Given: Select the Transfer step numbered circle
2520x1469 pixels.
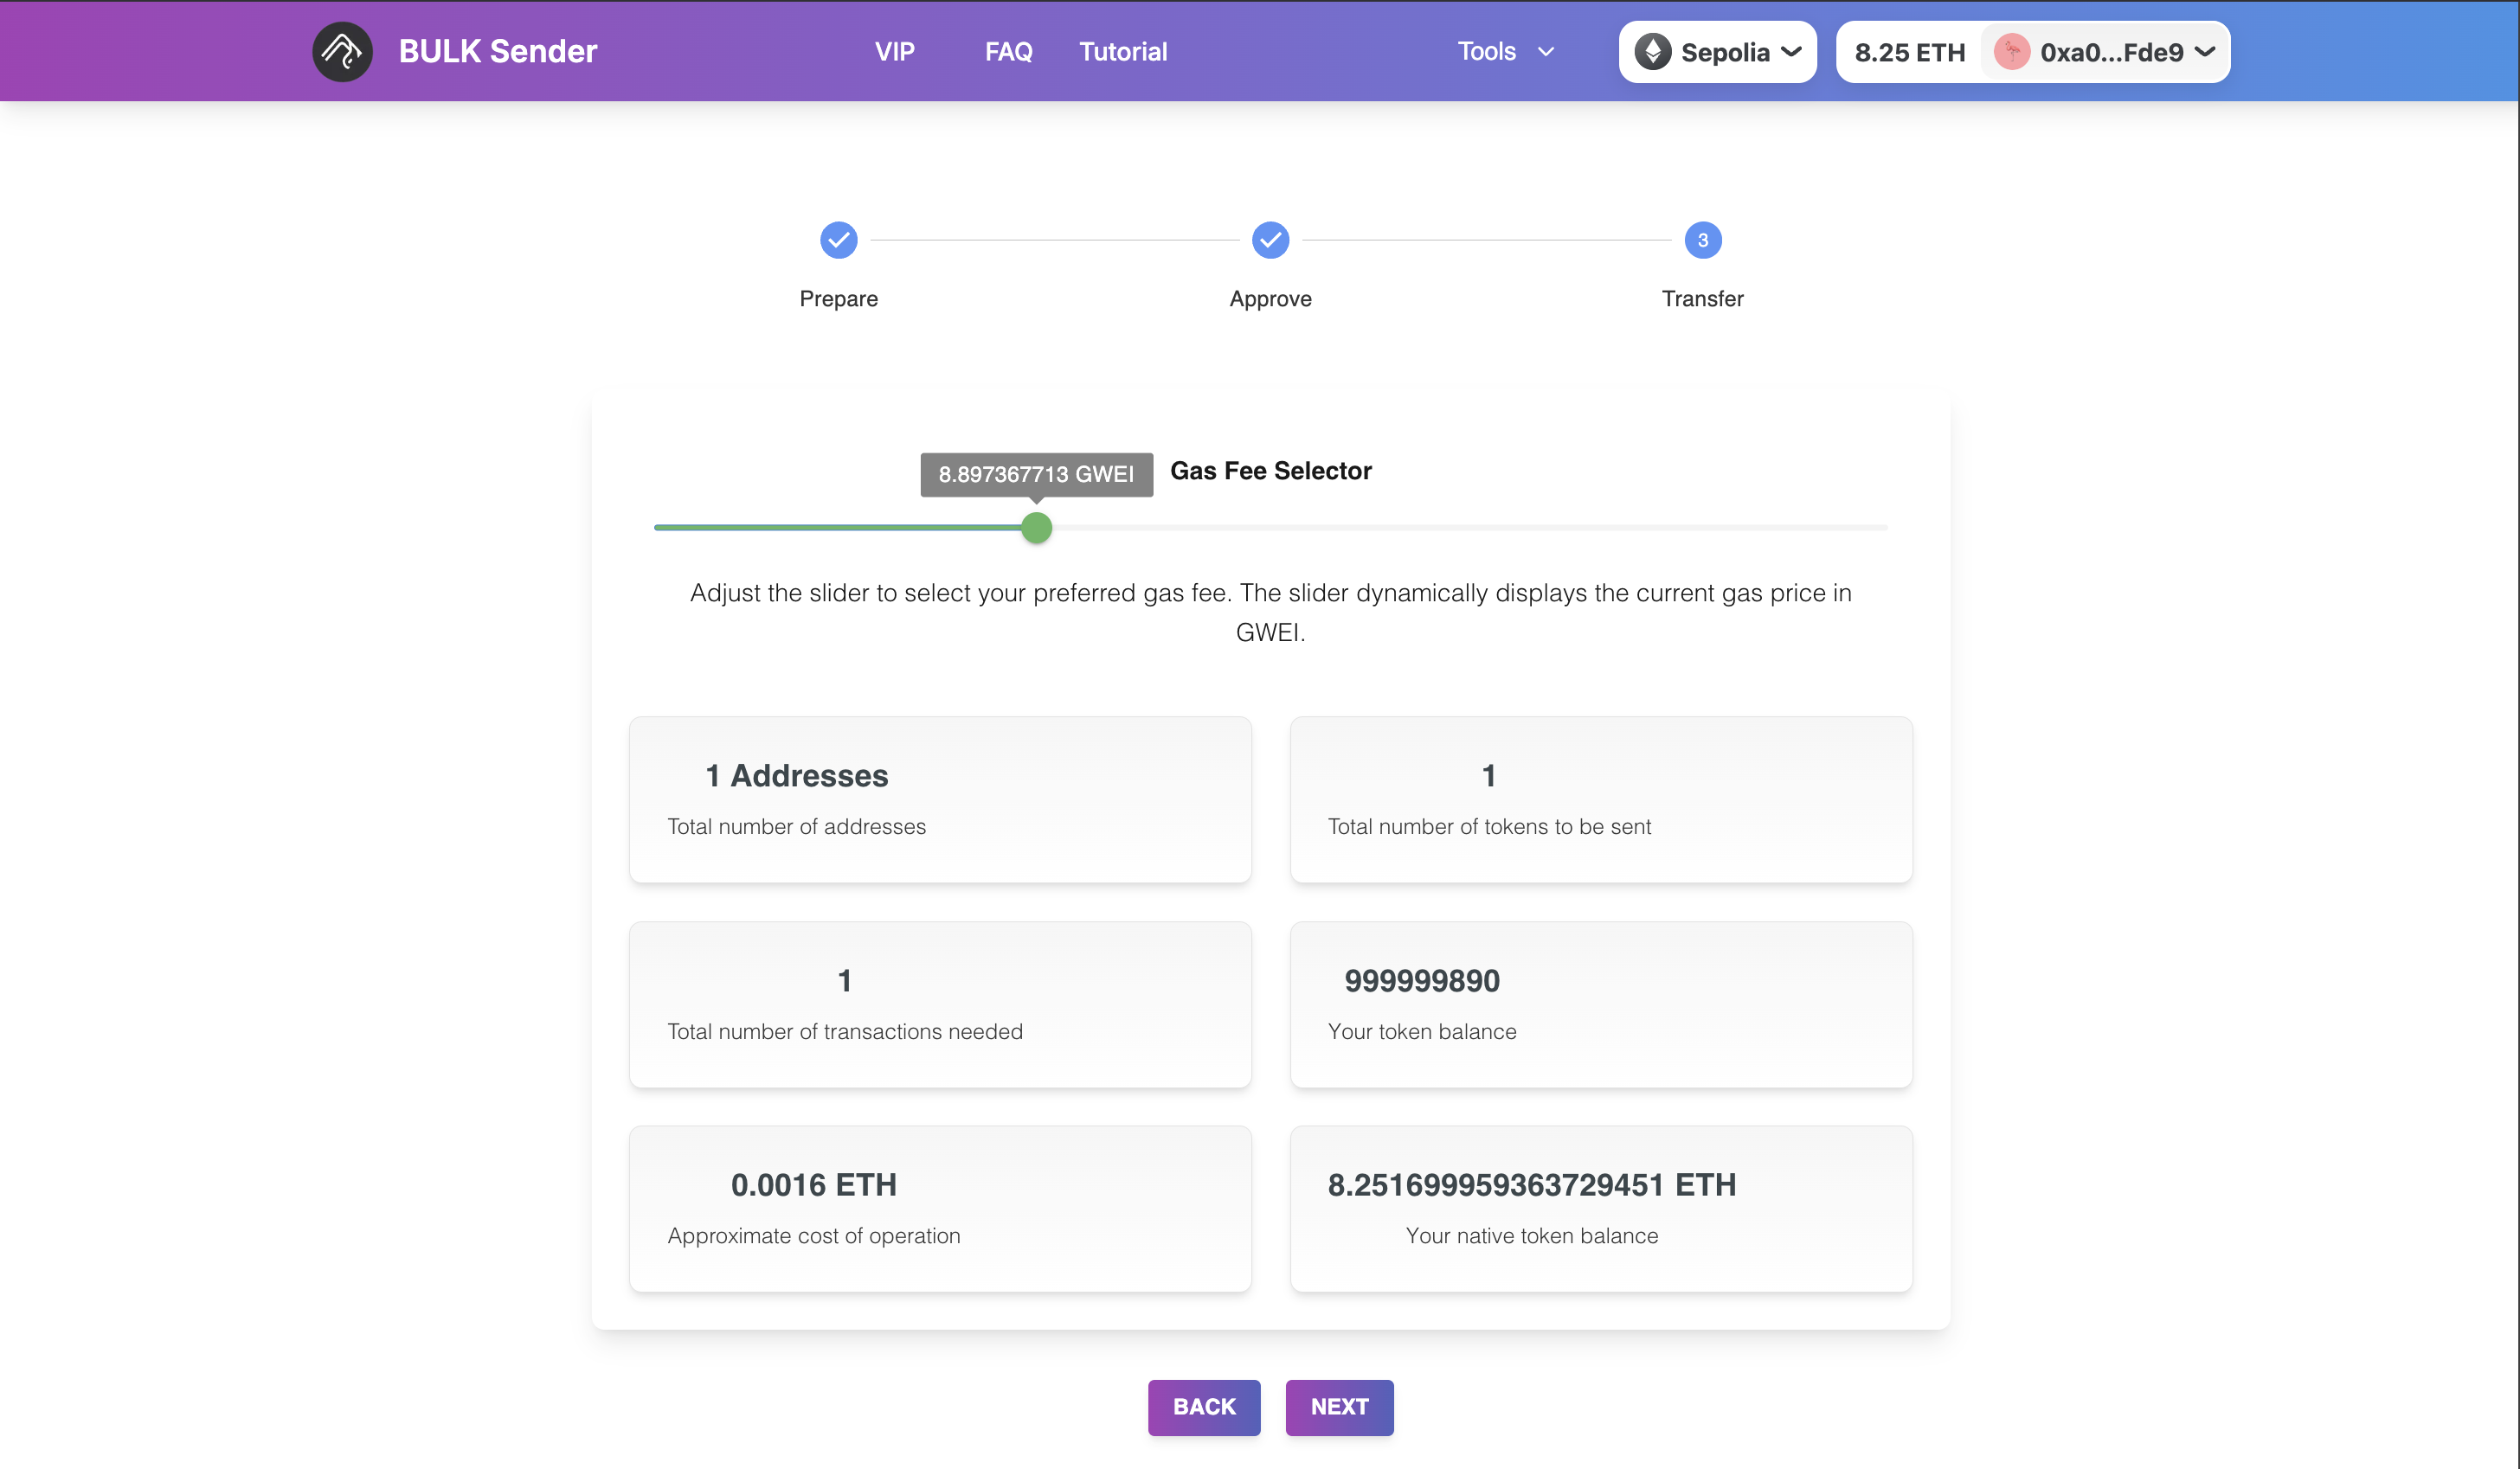Looking at the screenshot, I should click(x=1702, y=239).
